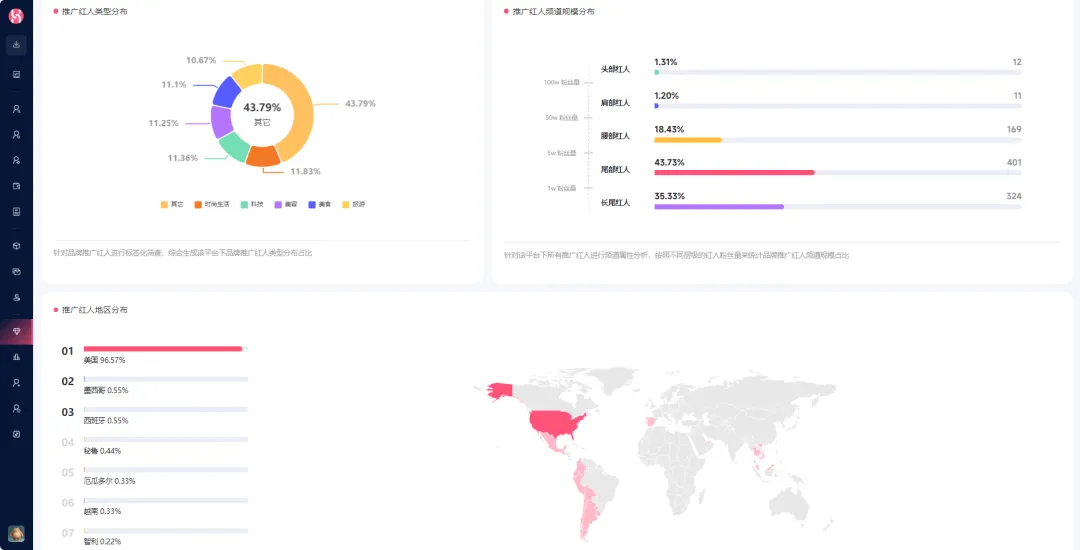1080x550 pixels.
Task: Click the purple 长尾红人 progress bar
Action: [719, 207]
